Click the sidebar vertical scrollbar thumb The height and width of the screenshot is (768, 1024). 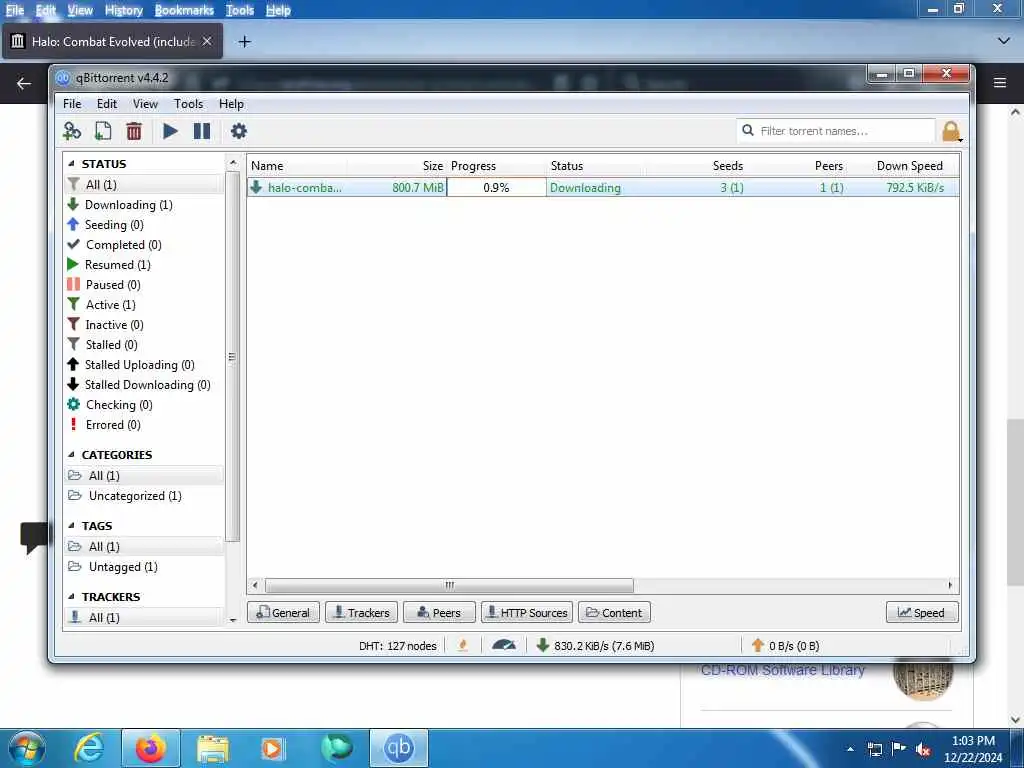(232, 357)
